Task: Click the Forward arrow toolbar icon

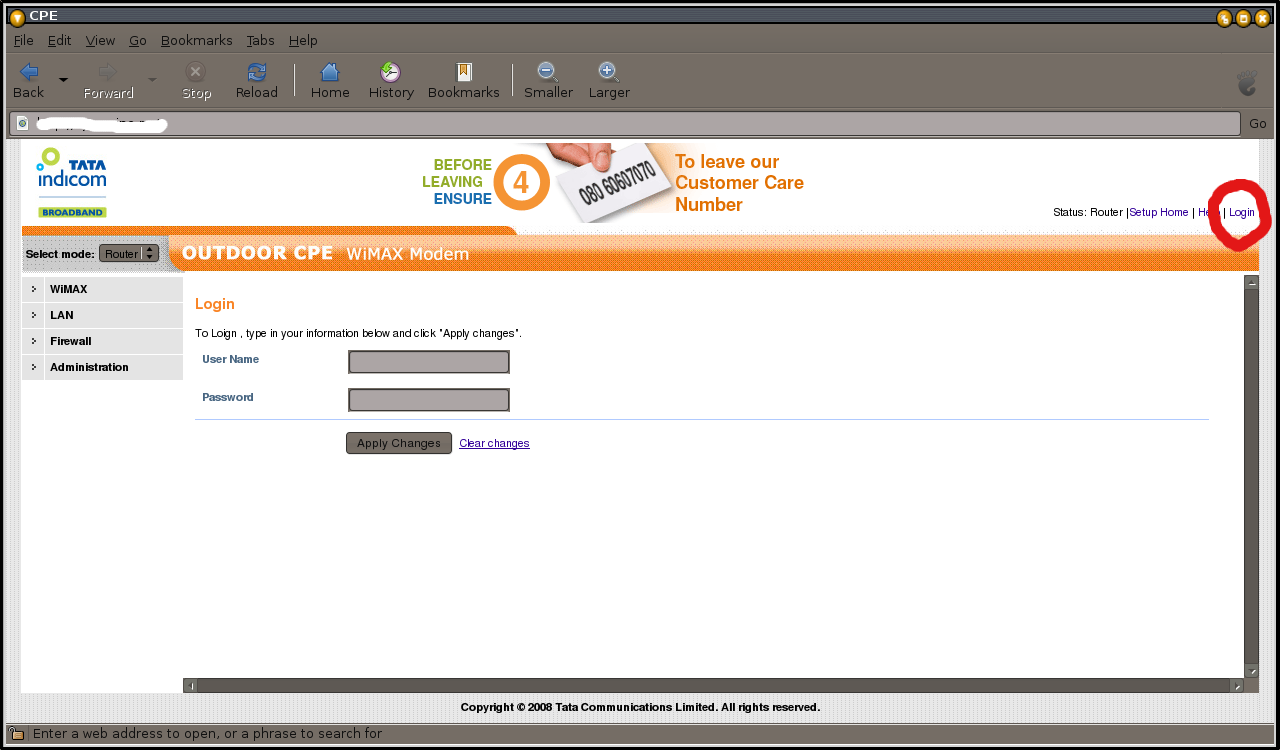Action: [x=108, y=72]
